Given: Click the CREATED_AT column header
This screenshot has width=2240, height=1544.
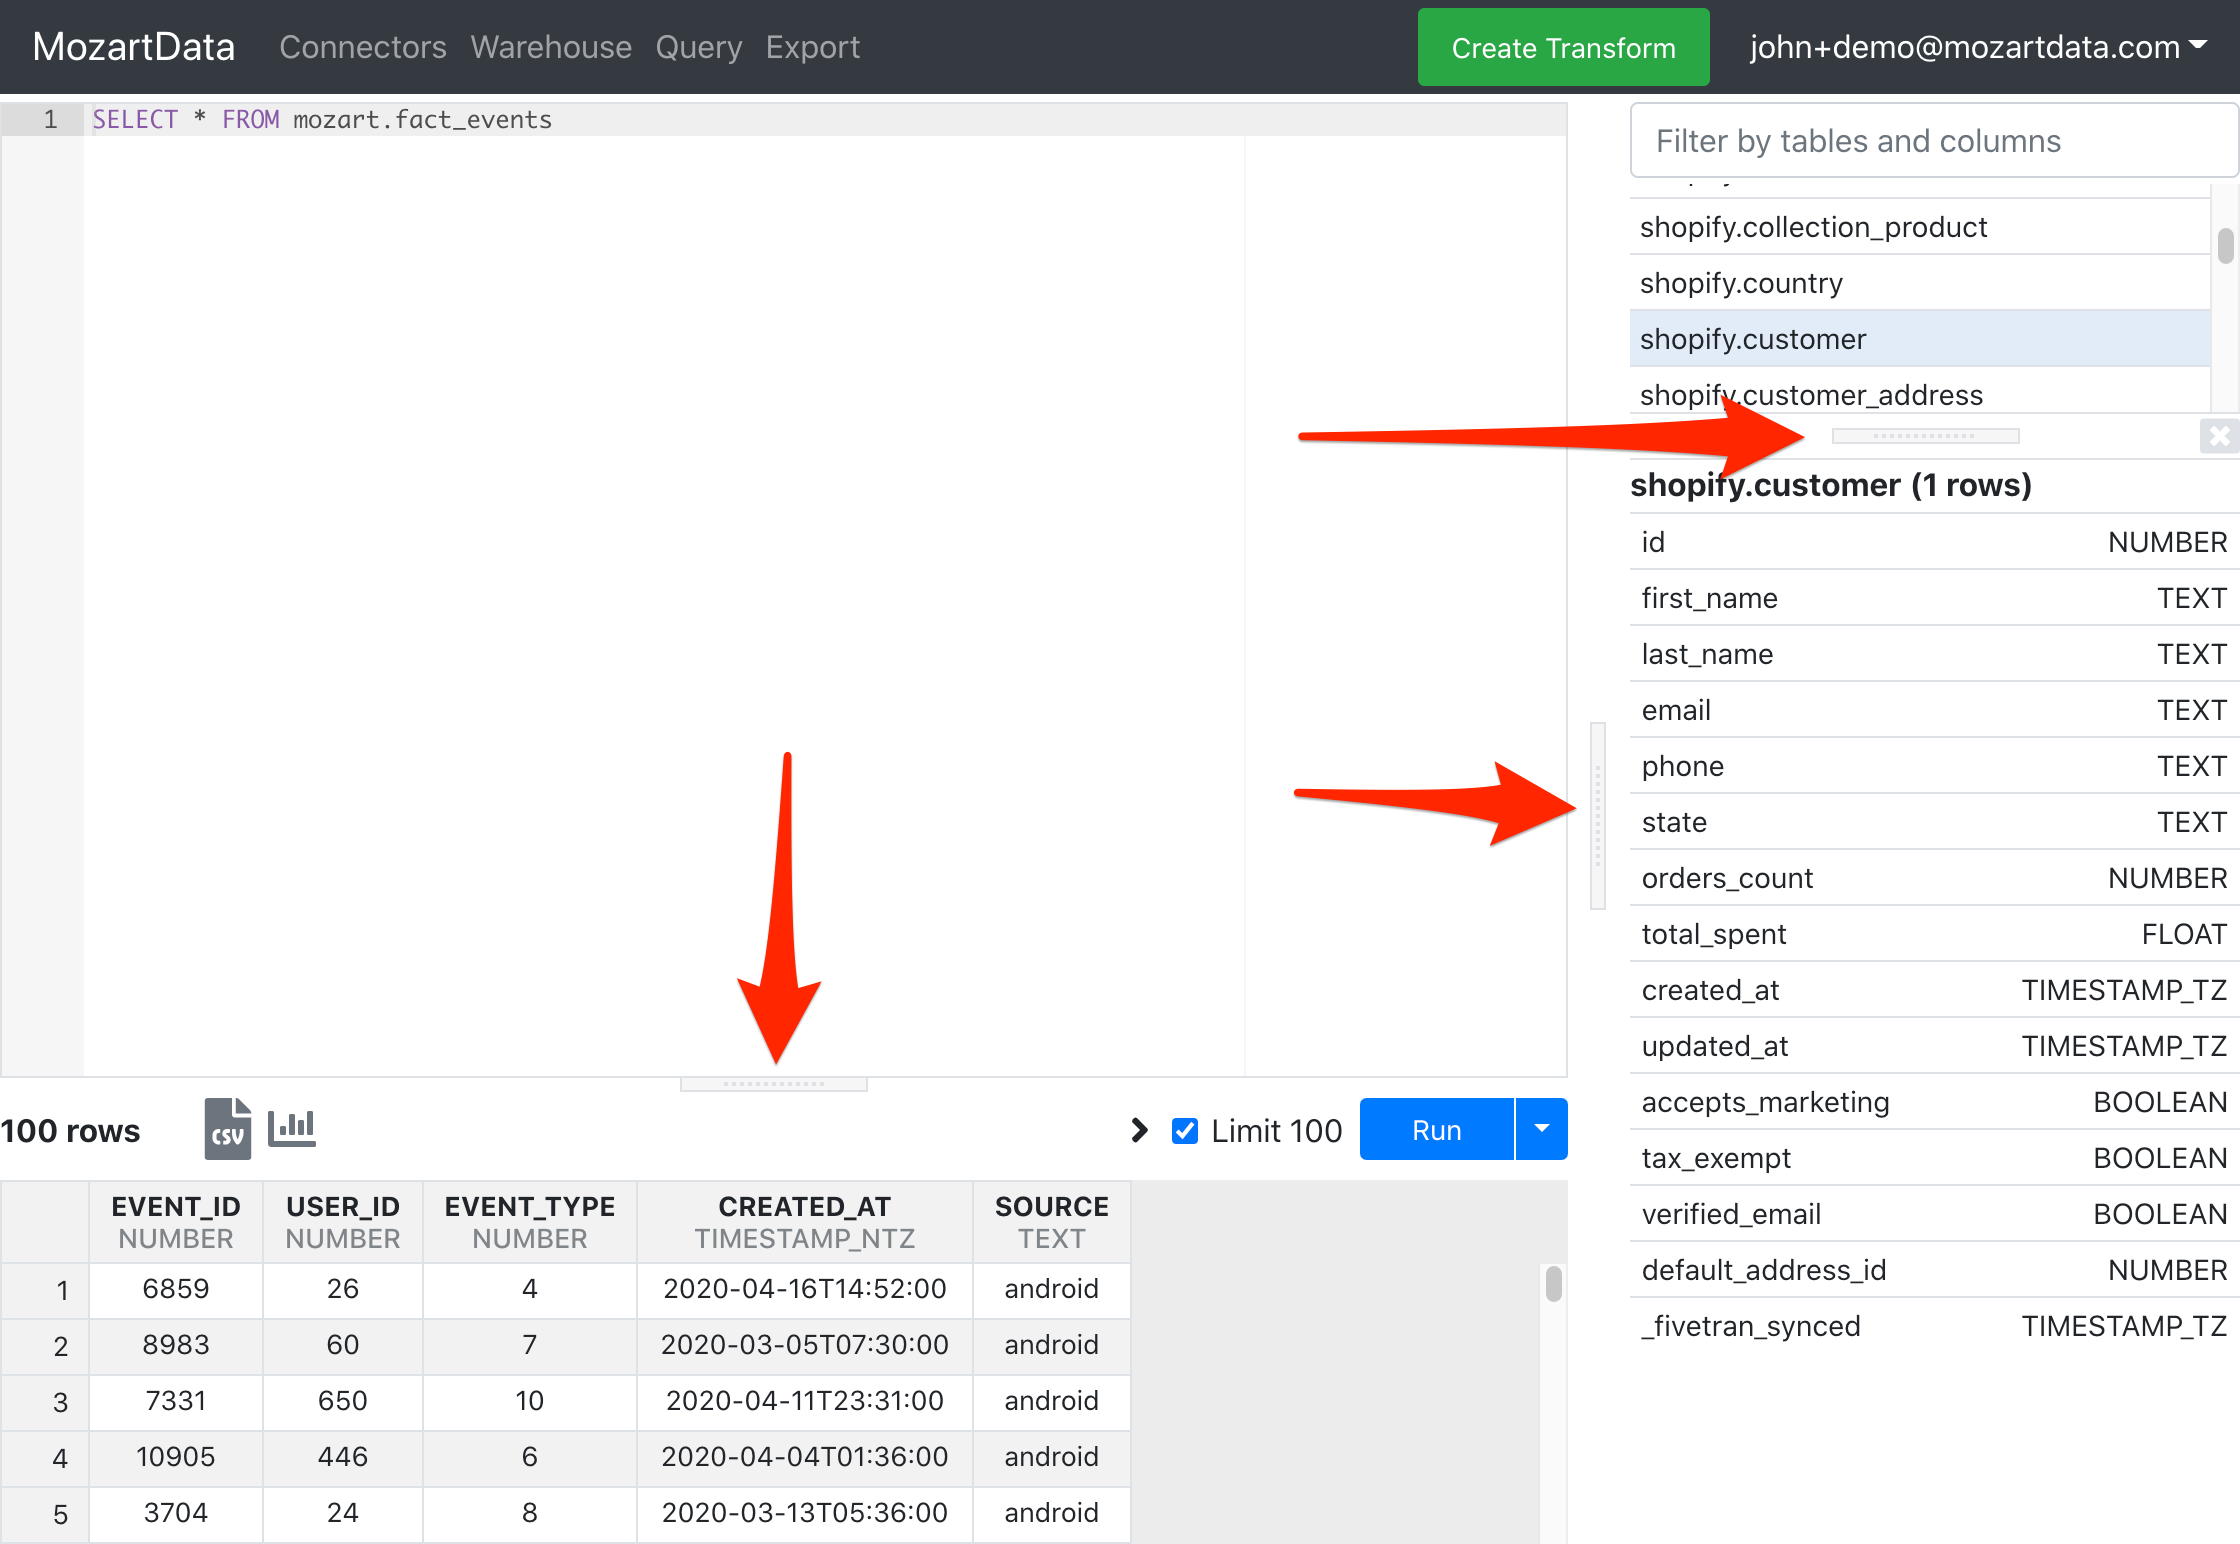Looking at the screenshot, I should 805,1222.
